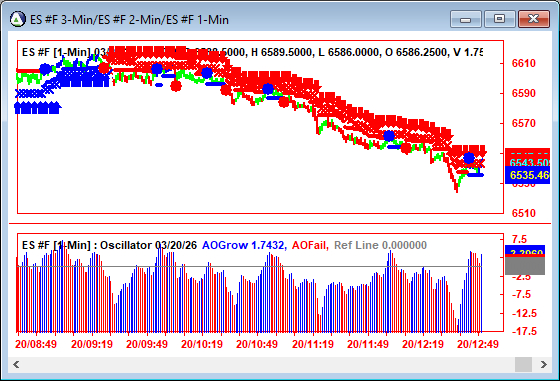Click the 6590 price axis label

click(x=524, y=93)
